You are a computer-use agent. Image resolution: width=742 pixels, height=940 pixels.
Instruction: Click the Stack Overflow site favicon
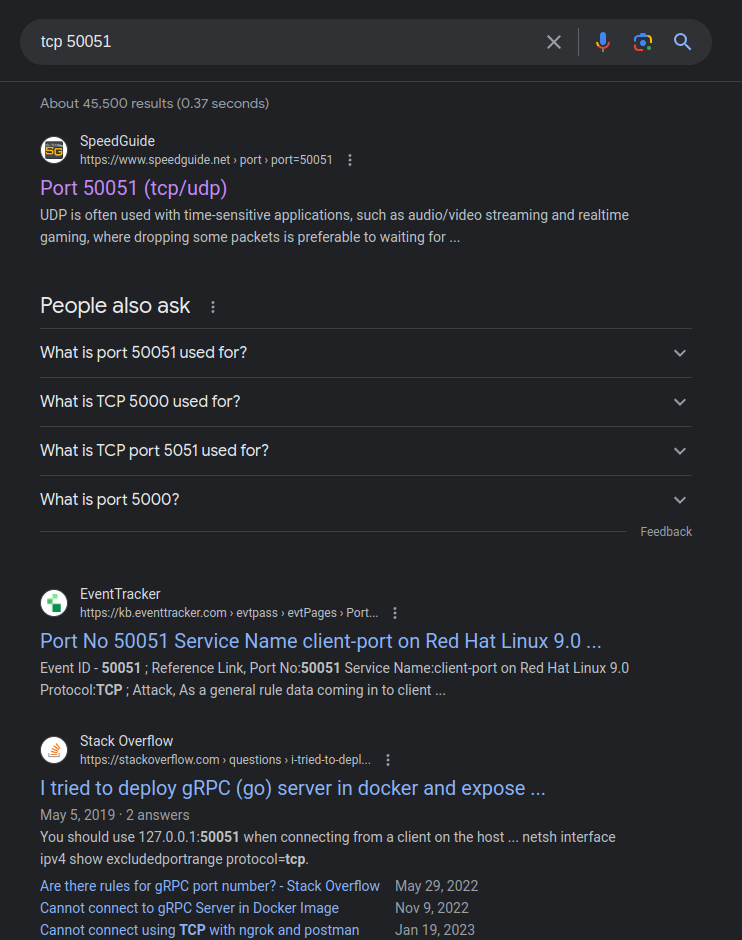[54, 750]
